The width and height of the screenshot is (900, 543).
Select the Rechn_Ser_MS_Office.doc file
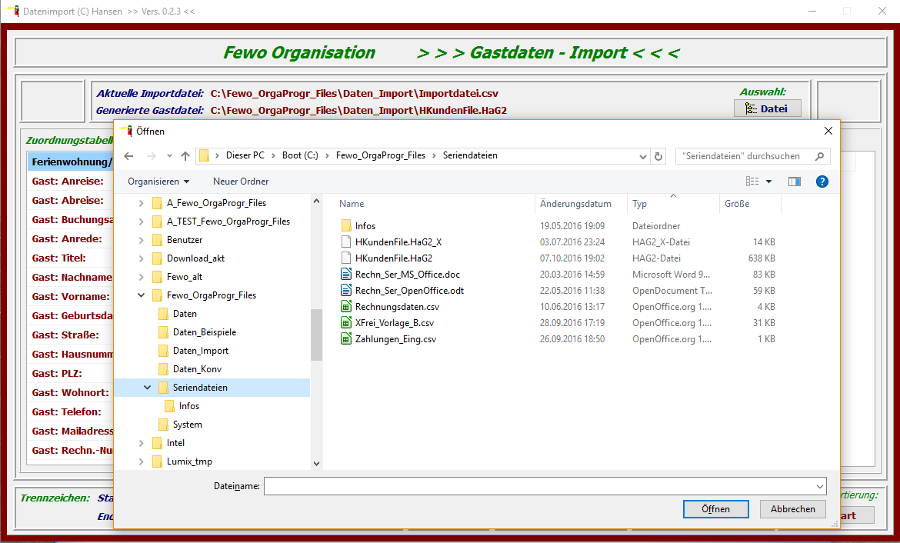tap(407, 274)
